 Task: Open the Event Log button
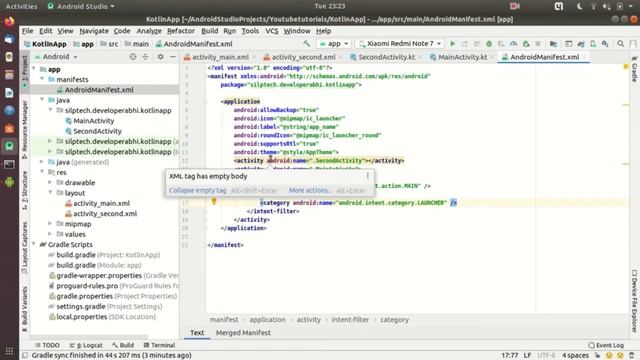(x=606, y=345)
